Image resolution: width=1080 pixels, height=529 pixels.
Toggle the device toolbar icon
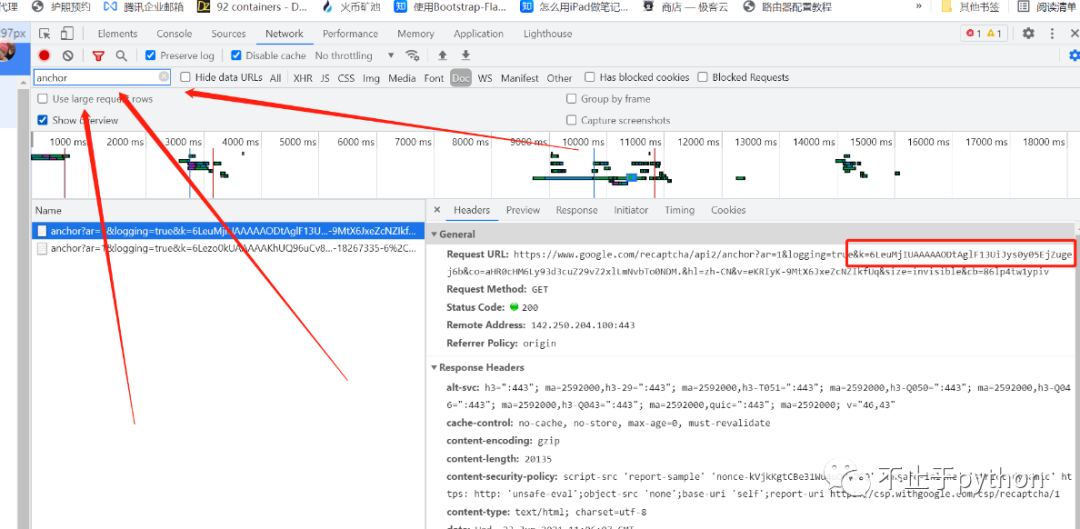point(67,34)
